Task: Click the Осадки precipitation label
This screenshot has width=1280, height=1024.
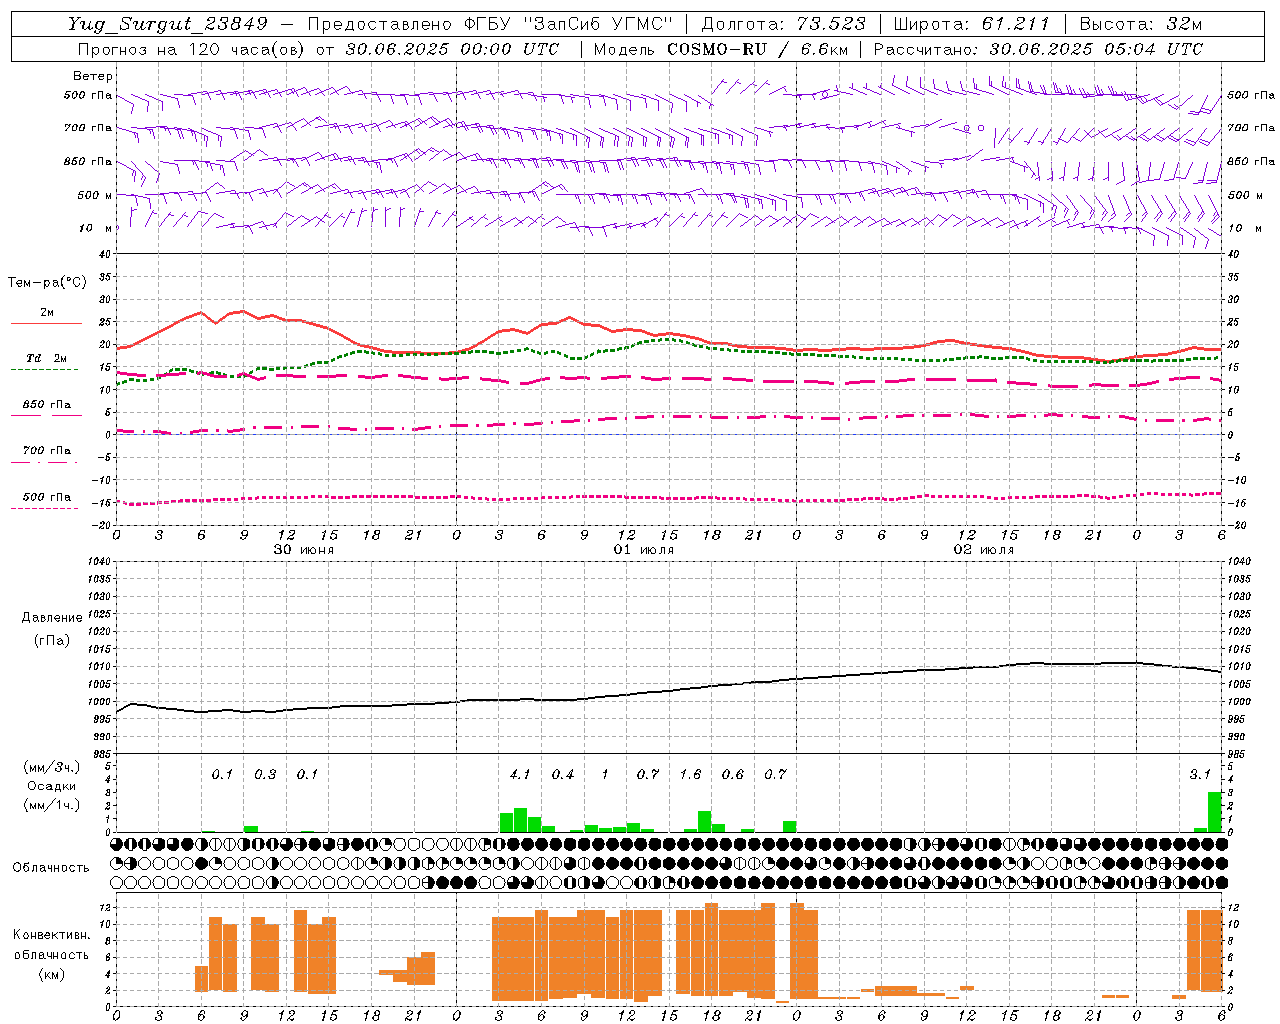Action: coord(52,786)
